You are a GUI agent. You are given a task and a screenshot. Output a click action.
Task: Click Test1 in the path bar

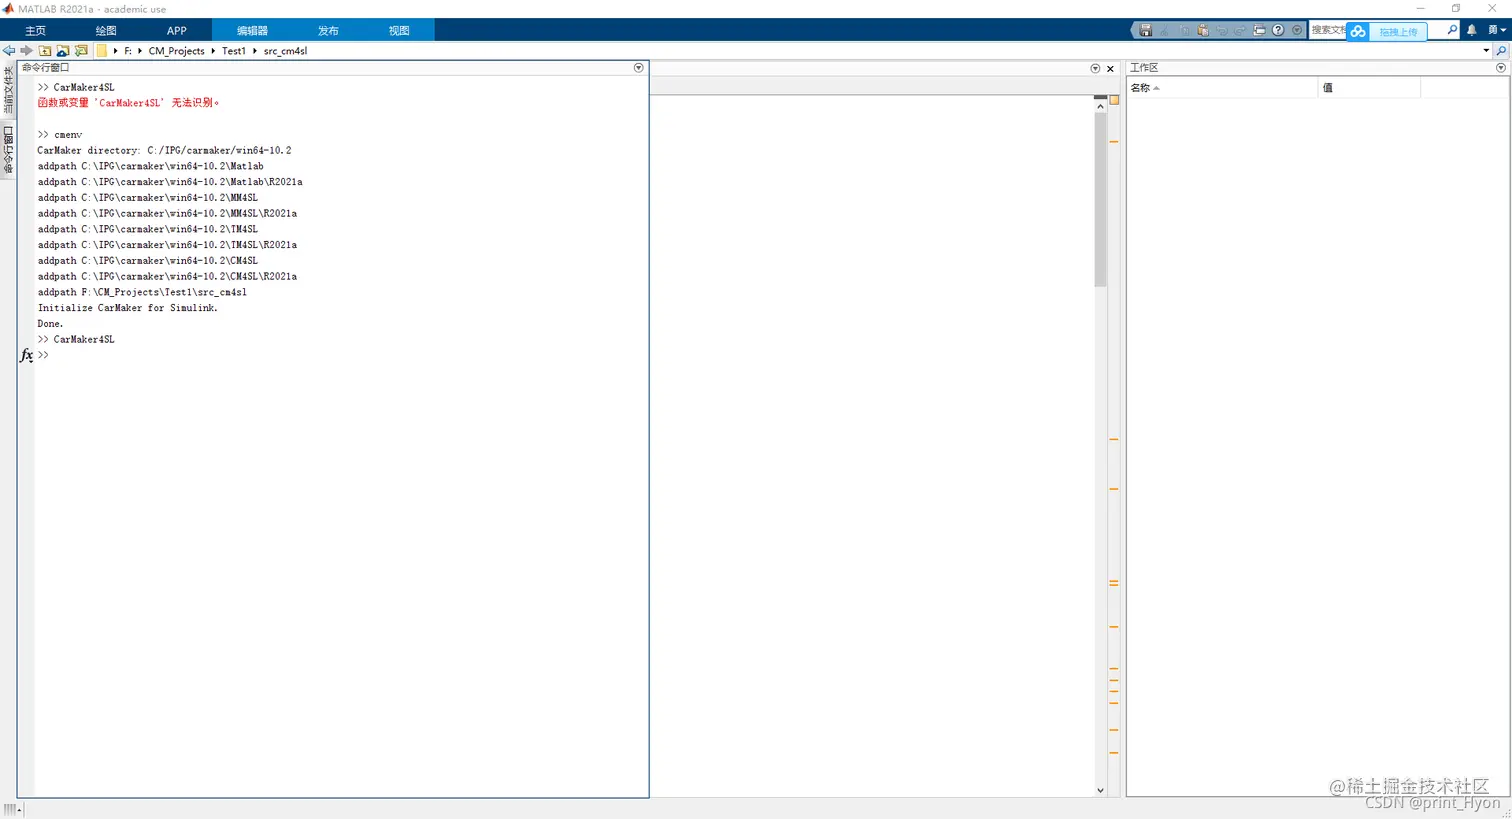pyautogui.click(x=234, y=51)
